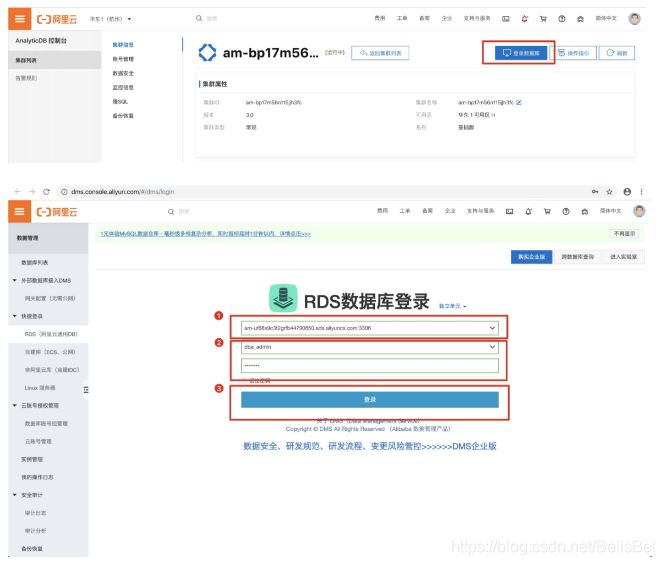
Task: Click browser back arrow
Action: 17,191
